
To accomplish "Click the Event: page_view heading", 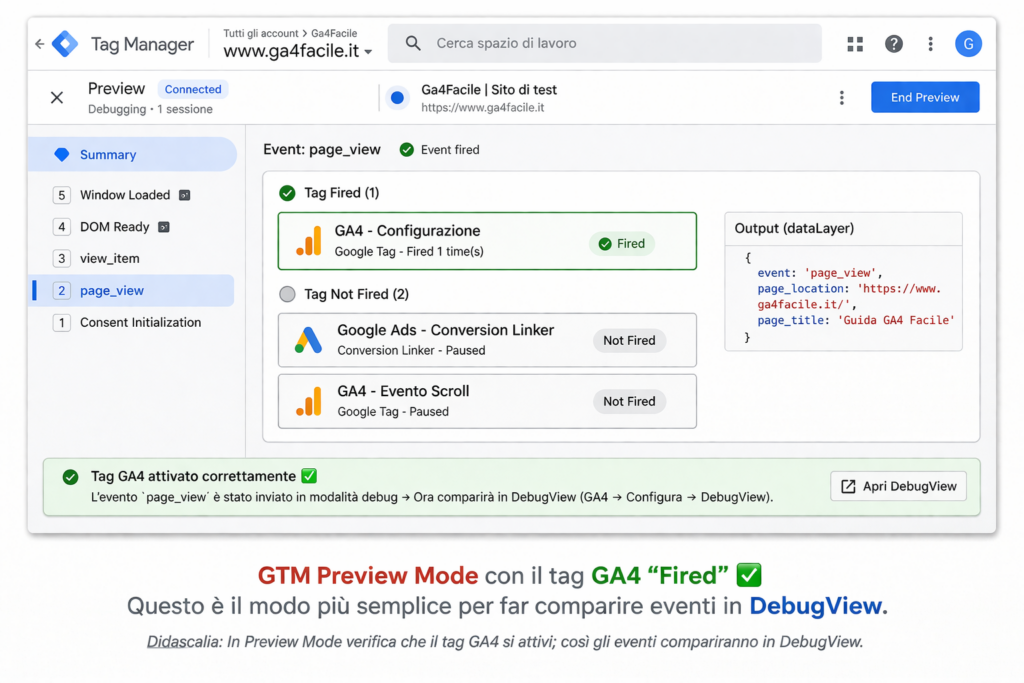I will coord(321,150).
